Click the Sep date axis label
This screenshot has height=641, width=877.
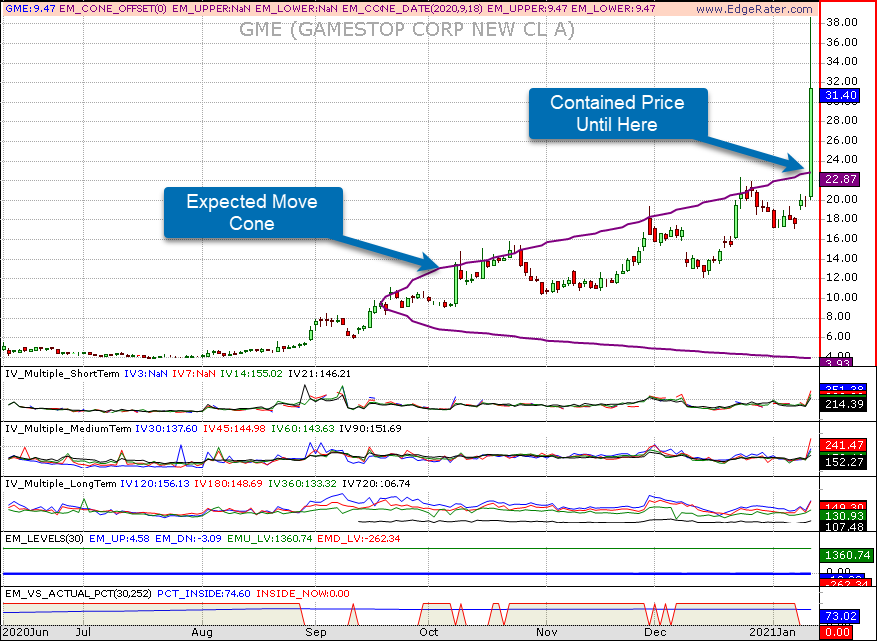click(316, 632)
